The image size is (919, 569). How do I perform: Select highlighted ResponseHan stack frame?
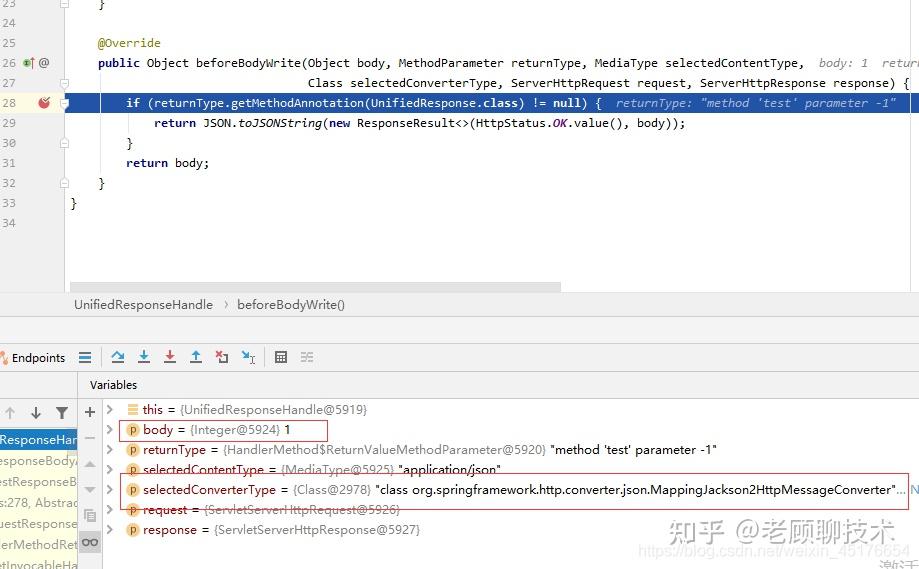point(38,439)
